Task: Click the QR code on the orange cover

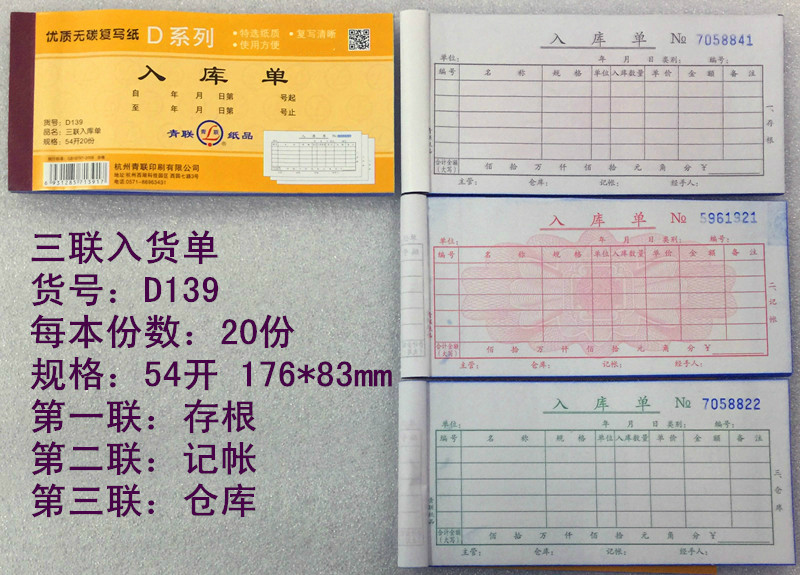Action: click(x=359, y=39)
